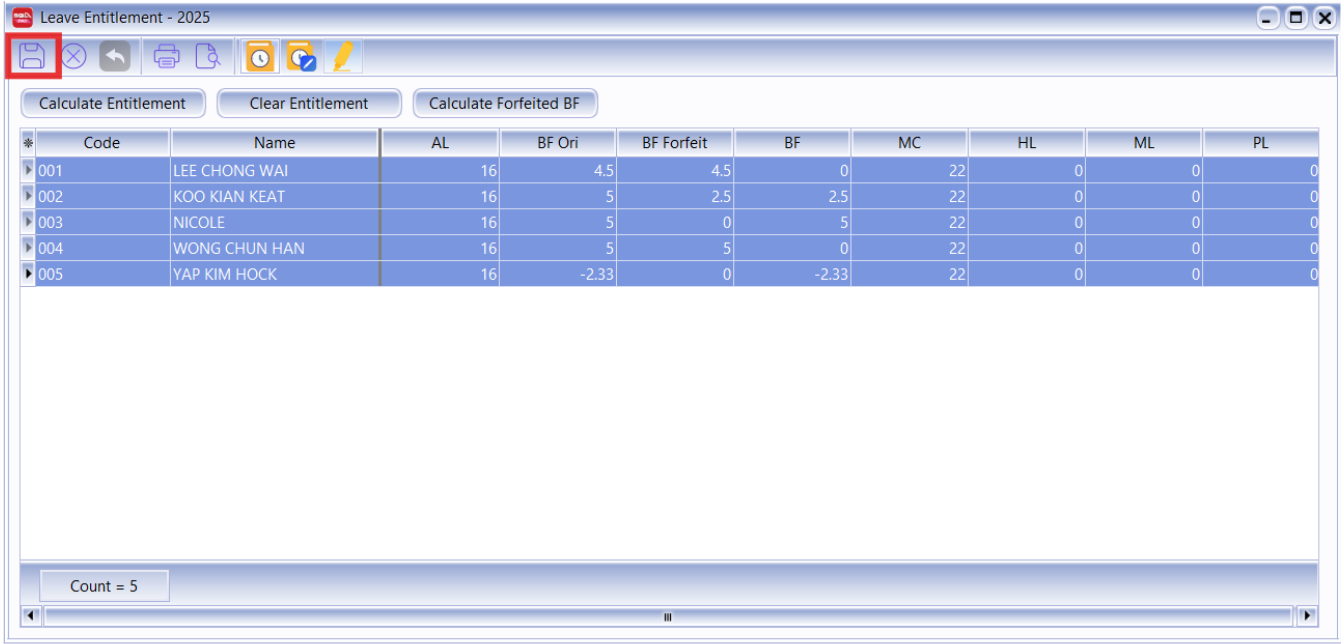The image size is (1341, 644).
Task: Click the Clear Entitlement button
Action: 309,103
